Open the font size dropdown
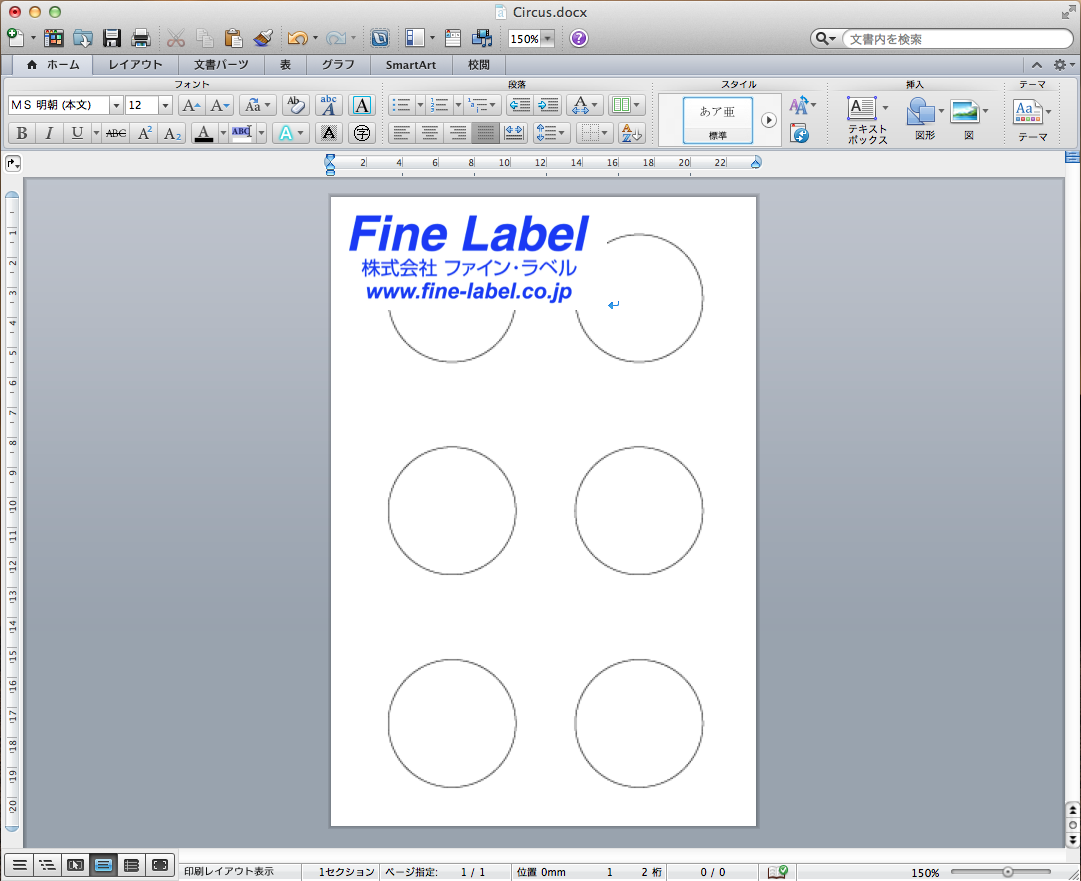This screenshot has width=1081, height=881. coord(165,105)
